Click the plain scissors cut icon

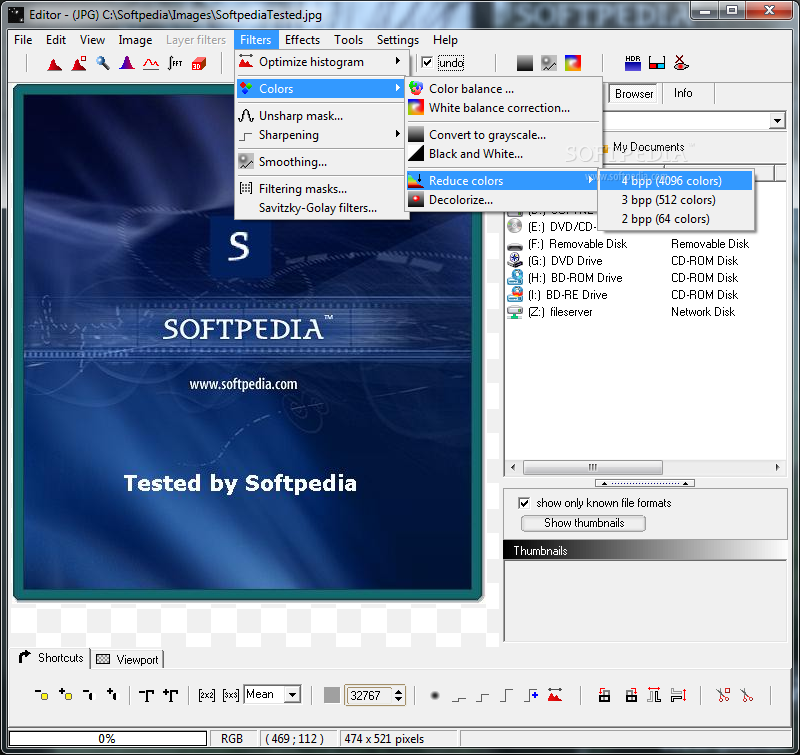point(747,695)
